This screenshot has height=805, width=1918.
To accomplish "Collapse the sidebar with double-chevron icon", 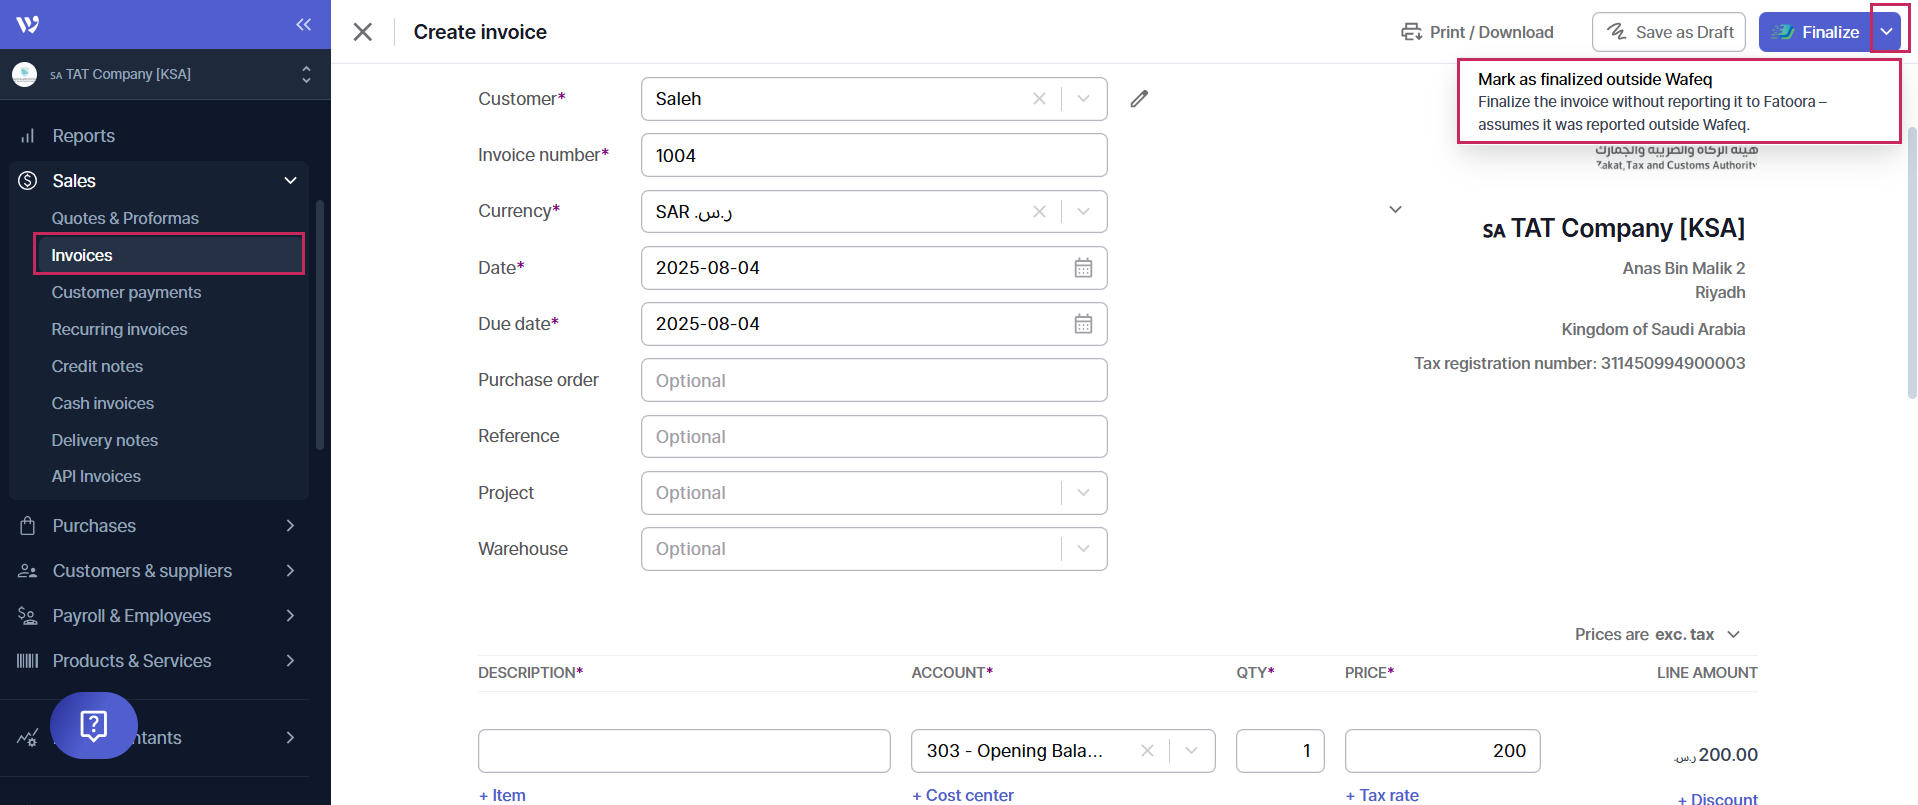I will click(x=303, y=24).
